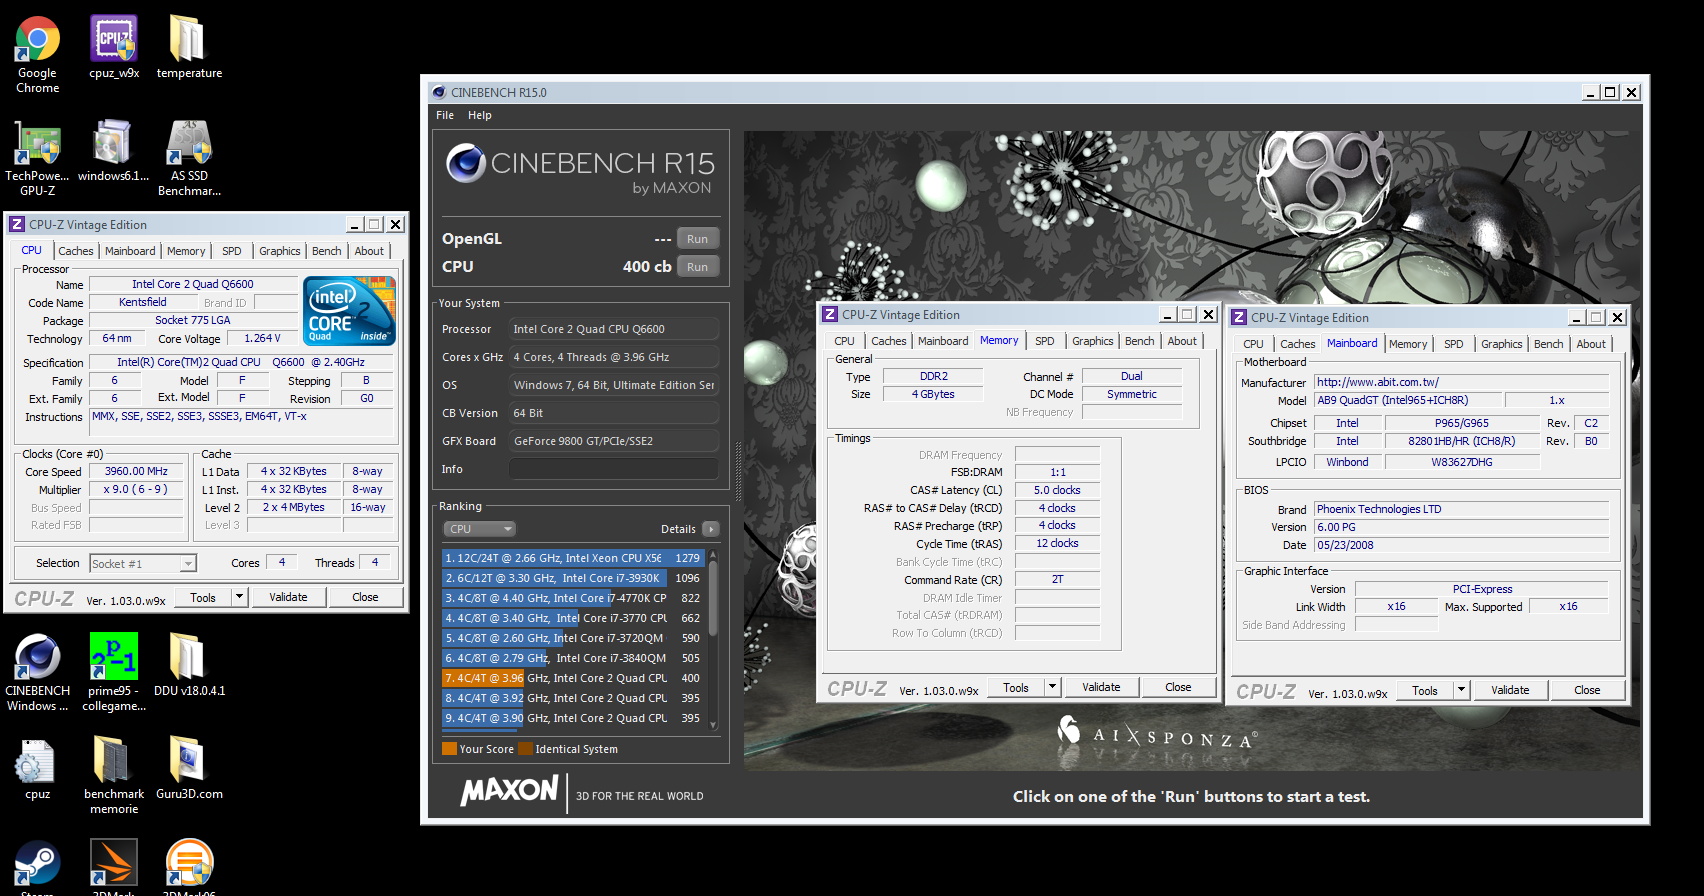Click Close in CPU-Z Mainboard window
Viewport: 1704px width, 896px height.
point(1587,690)
